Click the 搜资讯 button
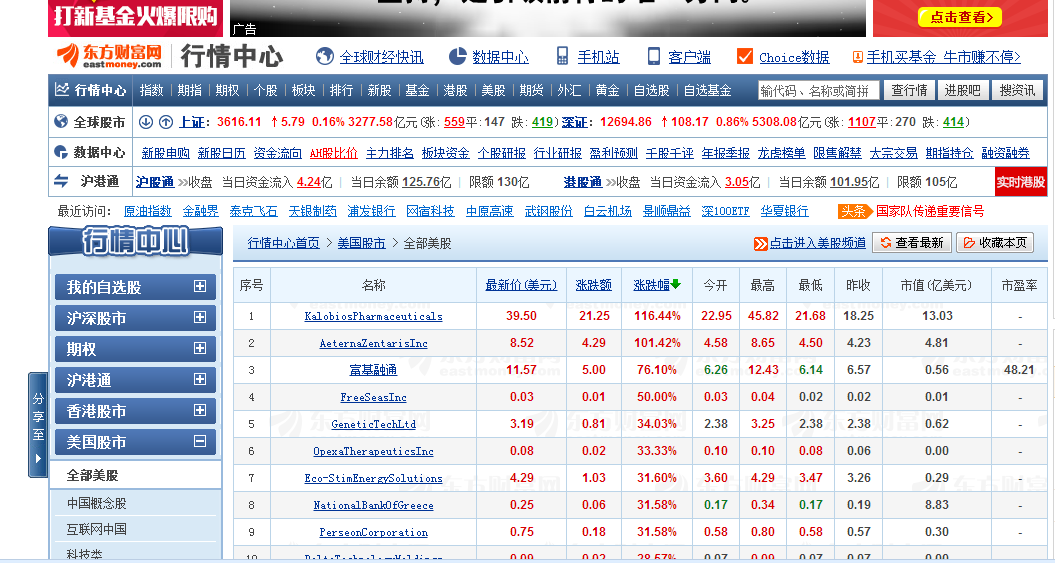The image size is (1055, 563). click(x=1017, y=90)
